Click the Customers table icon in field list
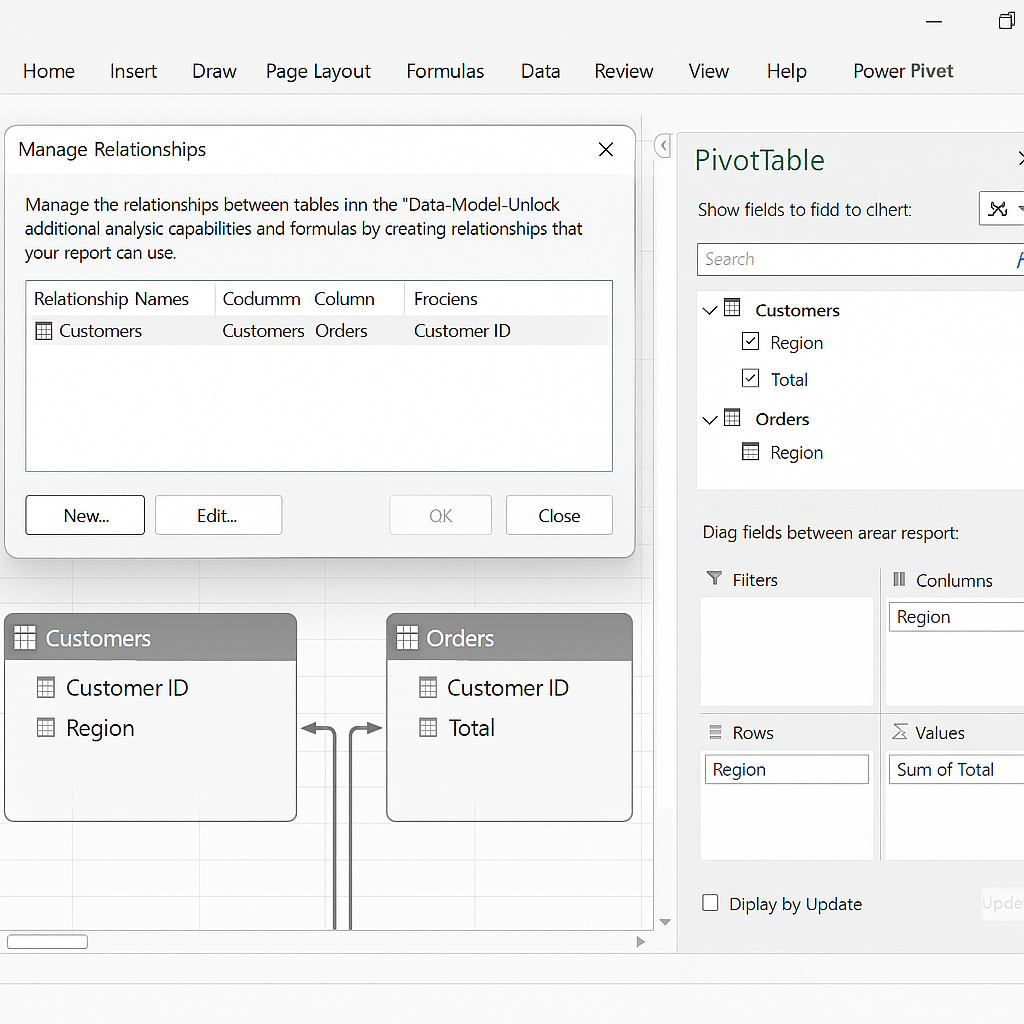The height and width of the screenshot is (1024, 1024). 732,308
